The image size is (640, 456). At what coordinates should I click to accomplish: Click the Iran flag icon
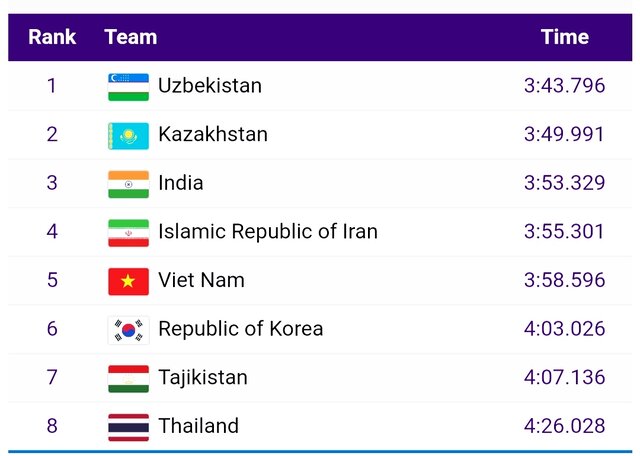(128, 232)
